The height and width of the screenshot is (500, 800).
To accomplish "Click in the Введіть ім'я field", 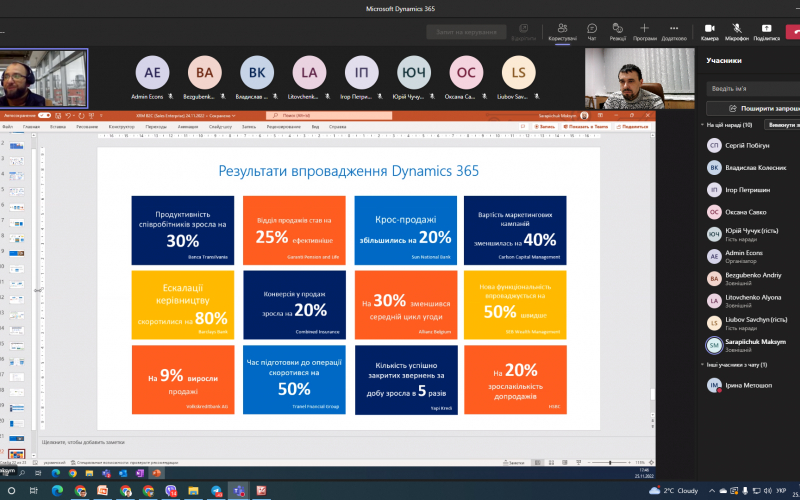I will click(753, 88).
